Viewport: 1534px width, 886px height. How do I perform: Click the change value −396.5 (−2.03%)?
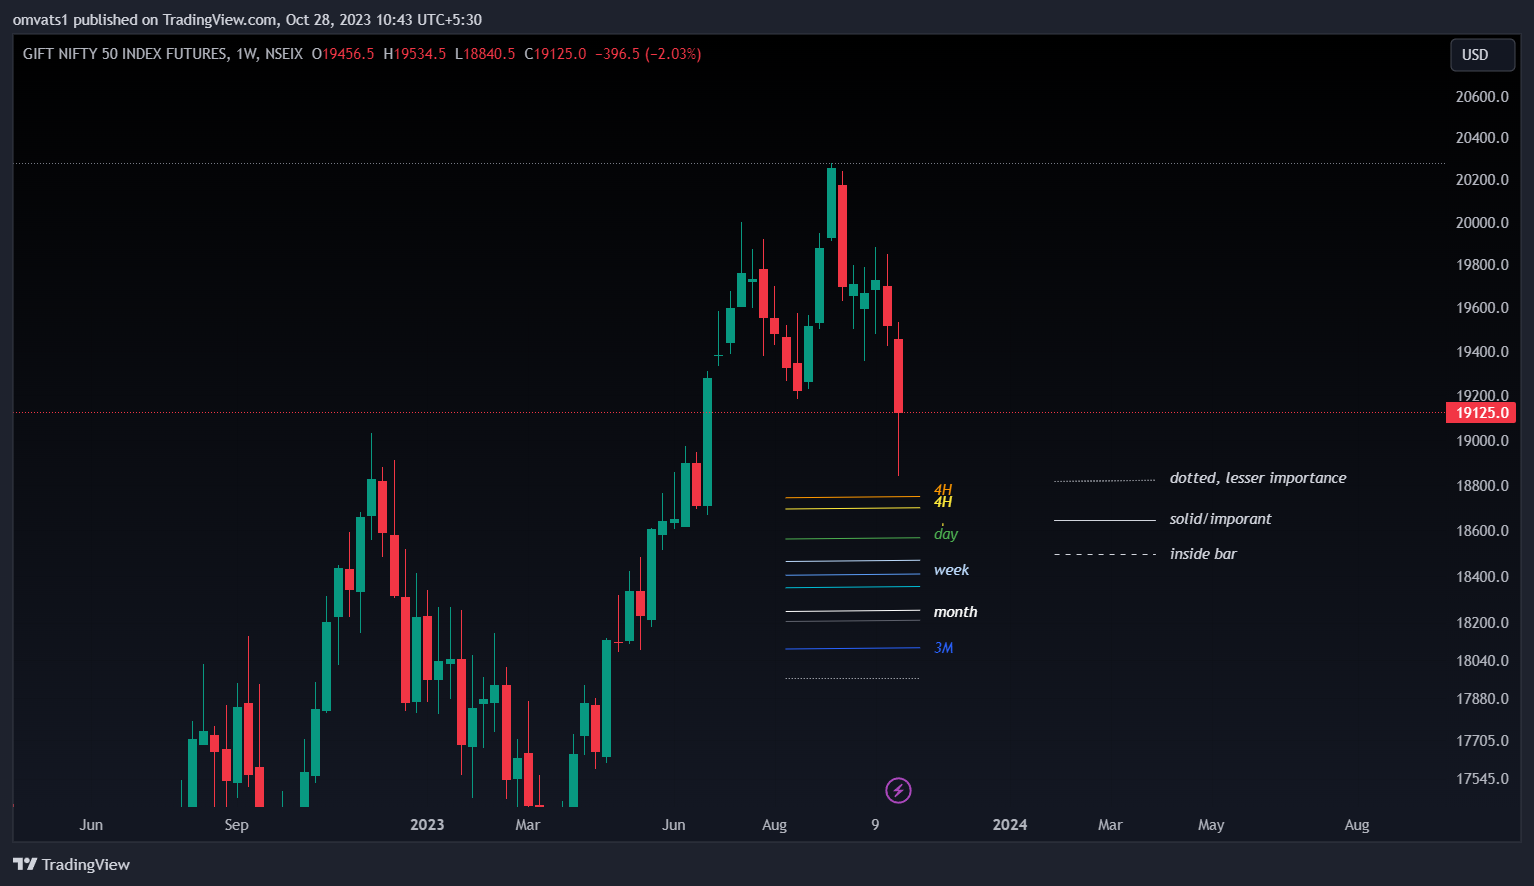pyautogui.click(x=648, y=54)
